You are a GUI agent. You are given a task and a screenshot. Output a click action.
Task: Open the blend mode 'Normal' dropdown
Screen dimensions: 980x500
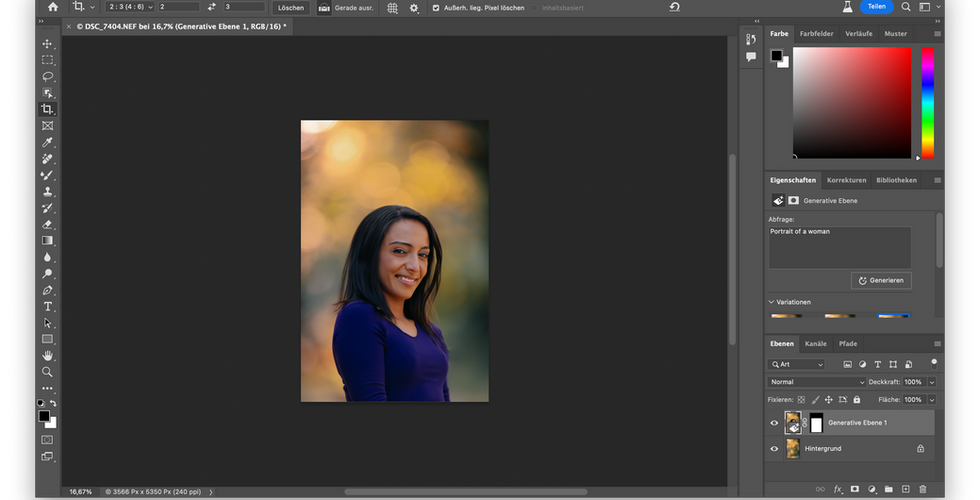coord(816,382)
